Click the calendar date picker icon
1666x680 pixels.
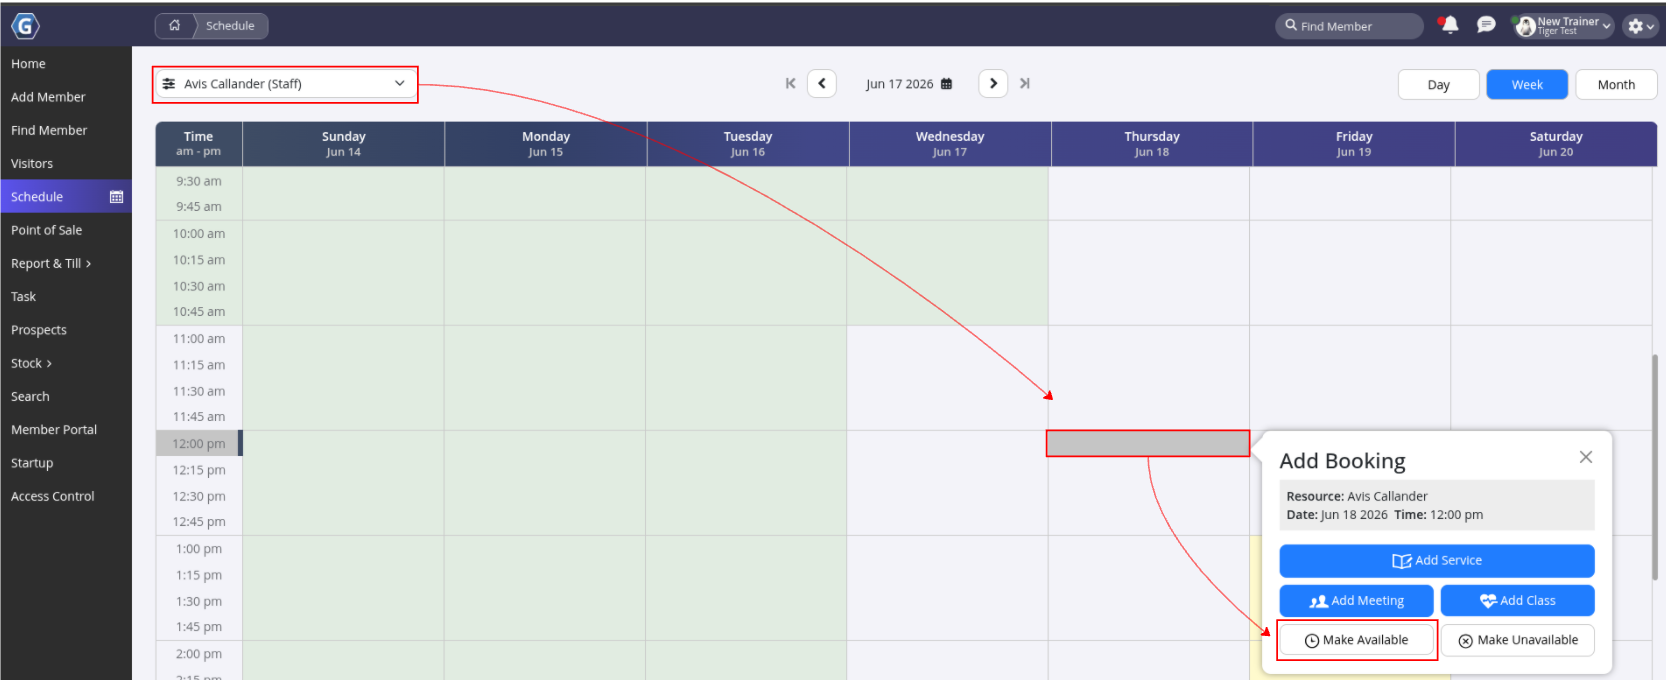[946, 84]
